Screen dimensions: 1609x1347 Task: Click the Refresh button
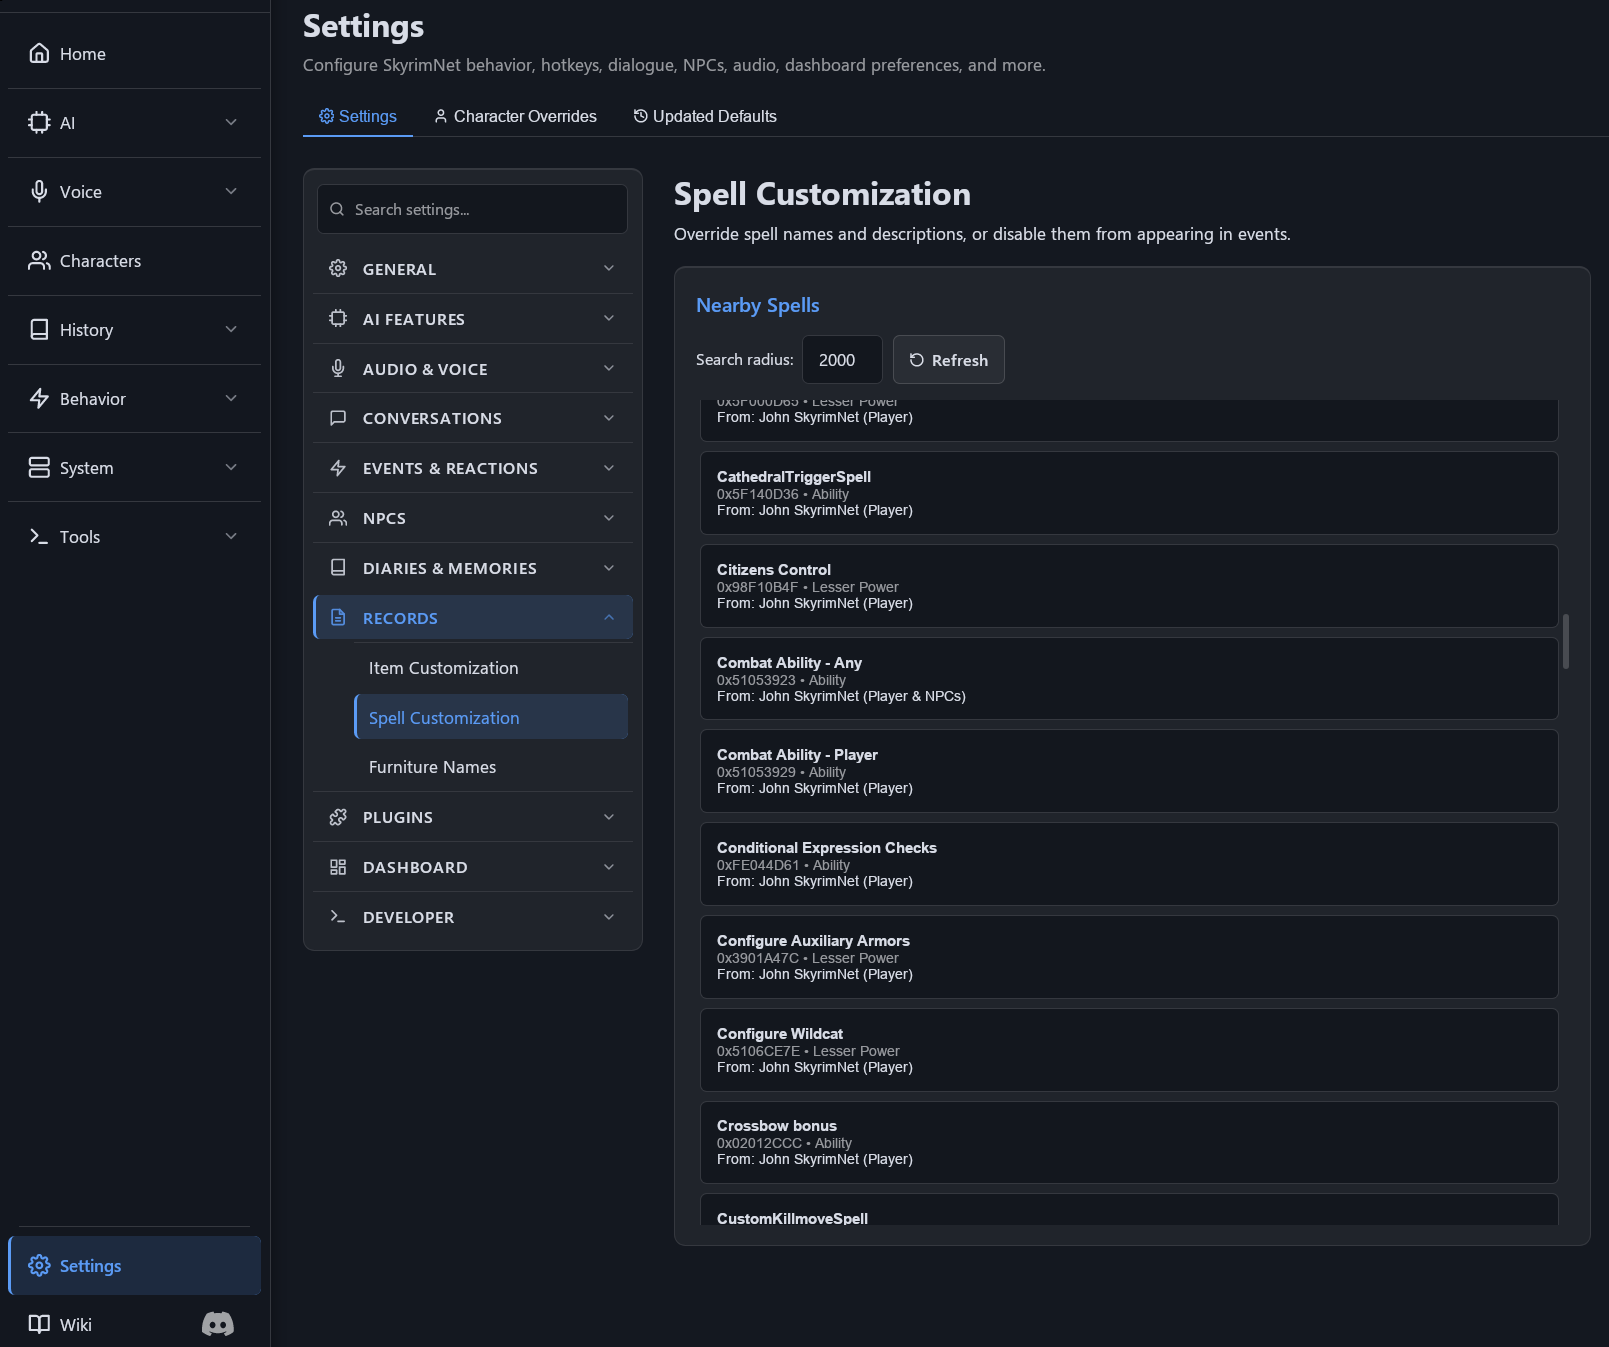click(x=948, y=360)
